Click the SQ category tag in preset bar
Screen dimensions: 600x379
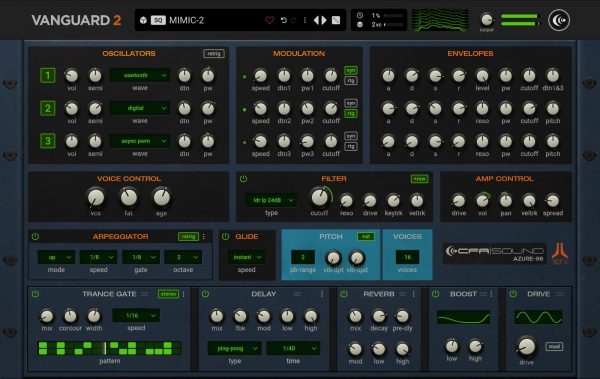[x=158, y=20]
